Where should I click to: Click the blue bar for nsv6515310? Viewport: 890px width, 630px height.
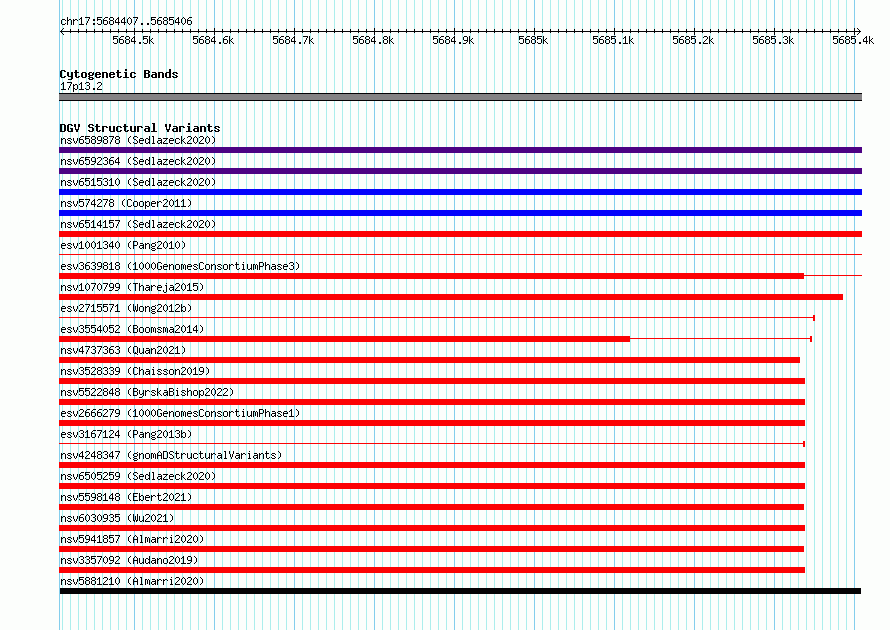tap(460, 192)
